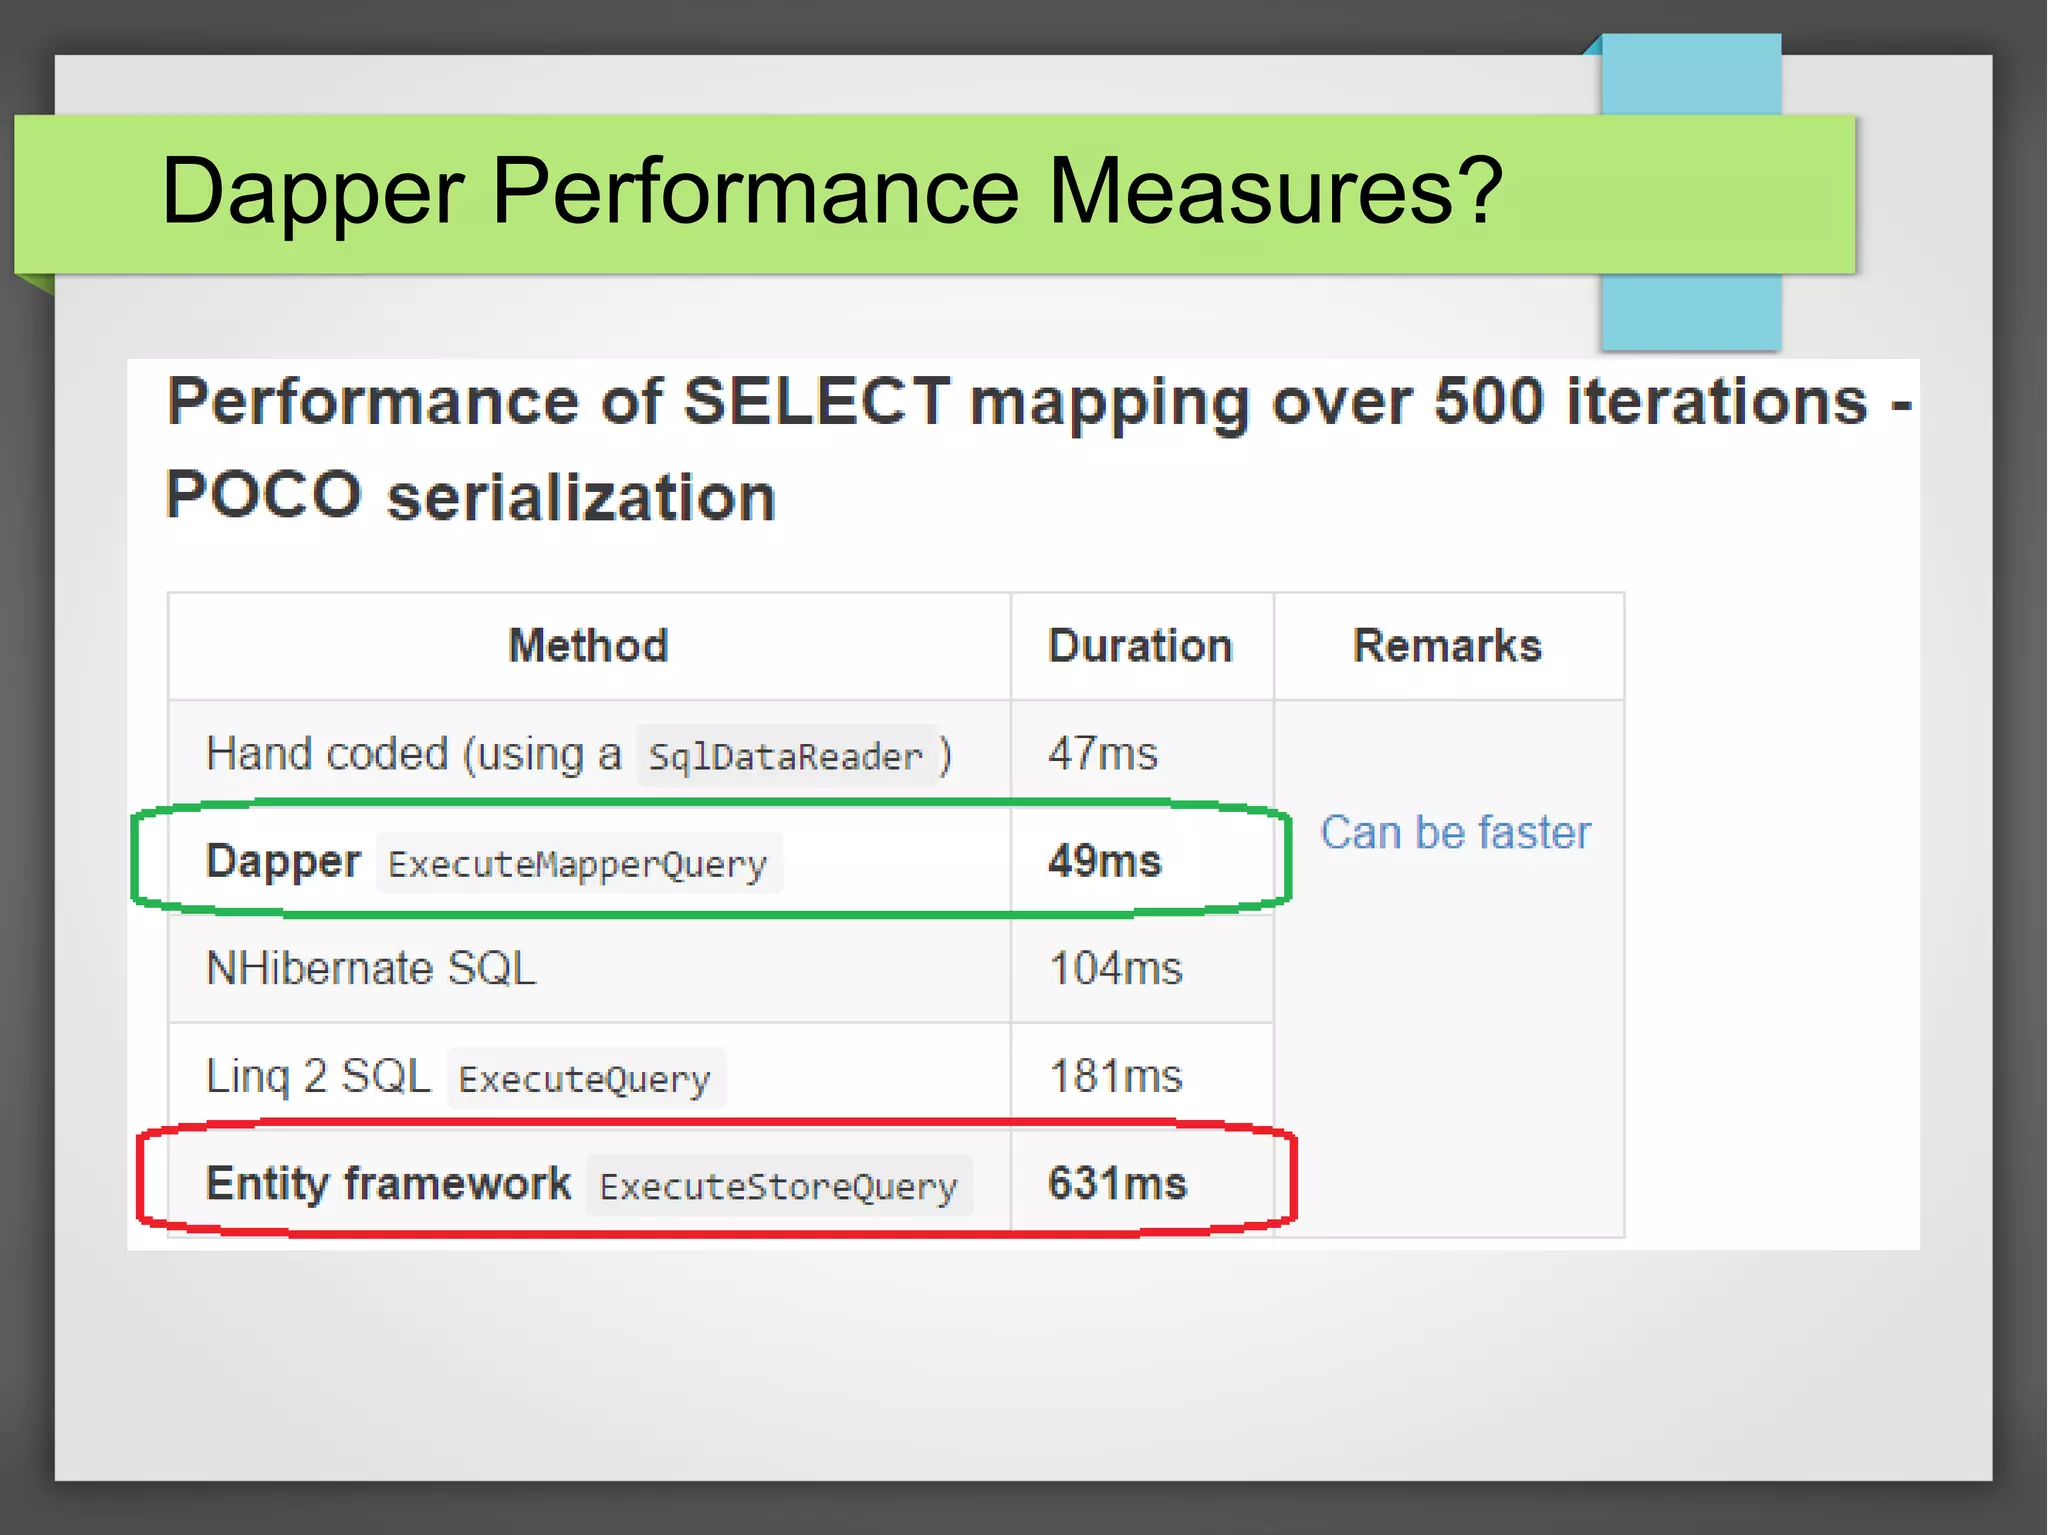Click the ExecuteMapperQuery code label
The image size is (2048, 1535).
(578, 864)
